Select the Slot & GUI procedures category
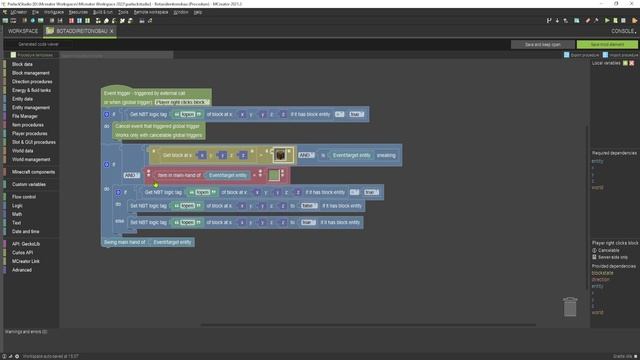Image resolution: width=640 pixels, height=360 pixels. [33, 142]
